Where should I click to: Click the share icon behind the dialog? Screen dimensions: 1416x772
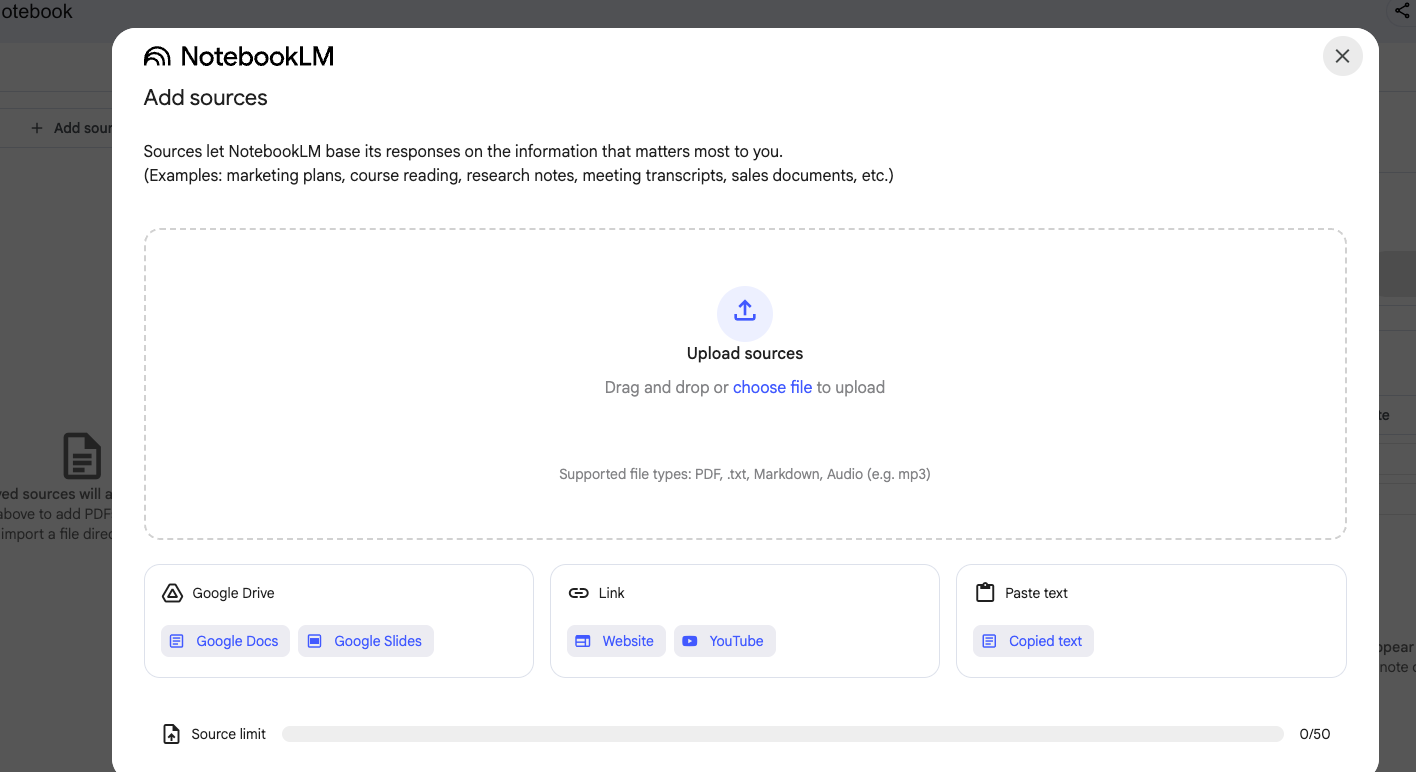[x=1403, y=10]
